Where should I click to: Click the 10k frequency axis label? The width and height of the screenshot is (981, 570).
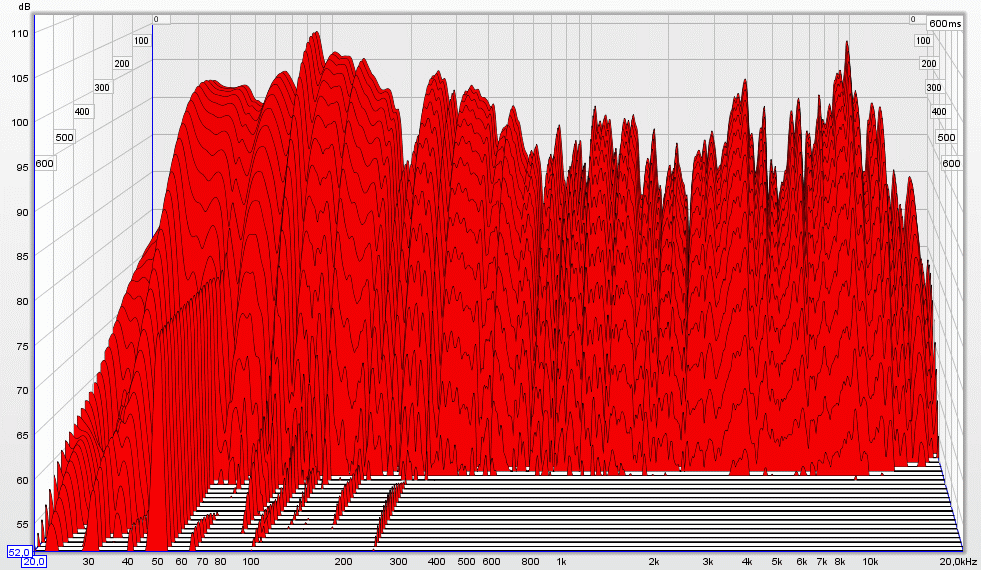pyautogui.click(x=870, y=562)
